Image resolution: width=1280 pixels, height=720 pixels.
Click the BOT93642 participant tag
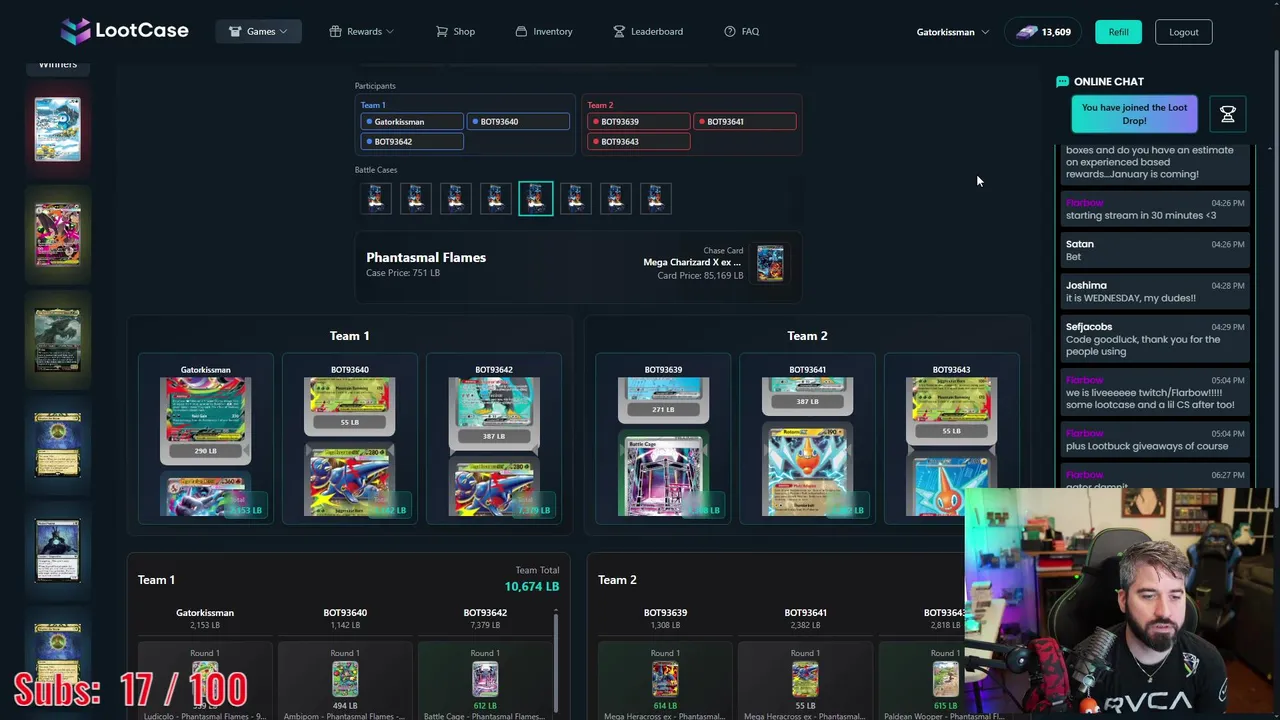(x=412, y=142)
